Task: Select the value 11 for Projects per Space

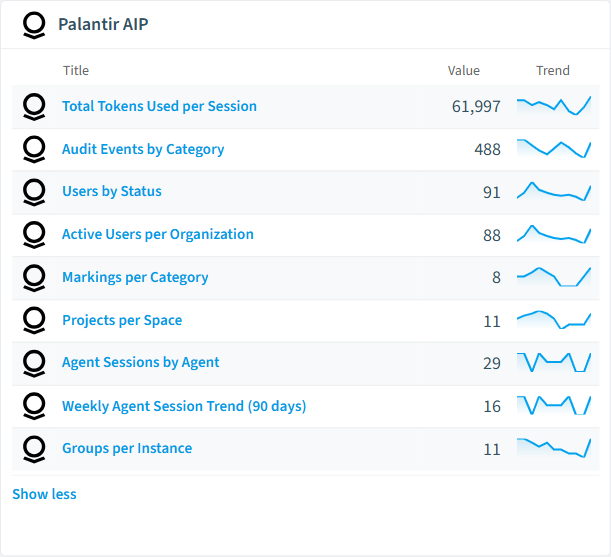Action: click(x=492, y=321)
